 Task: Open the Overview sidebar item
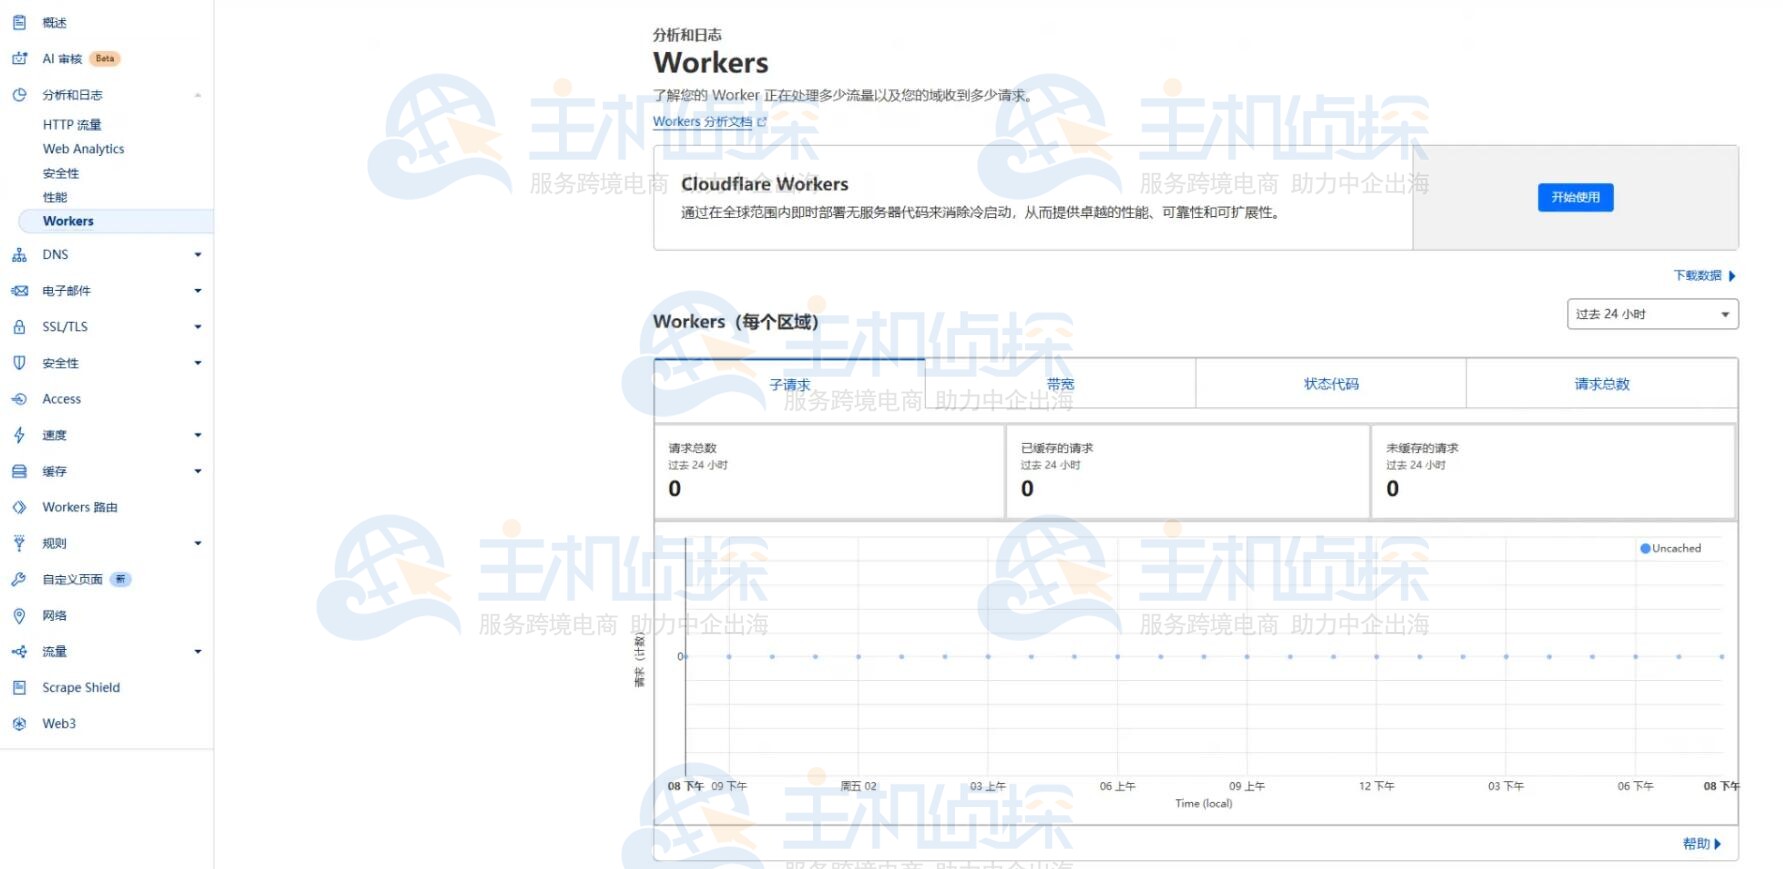tap(55, 22)
